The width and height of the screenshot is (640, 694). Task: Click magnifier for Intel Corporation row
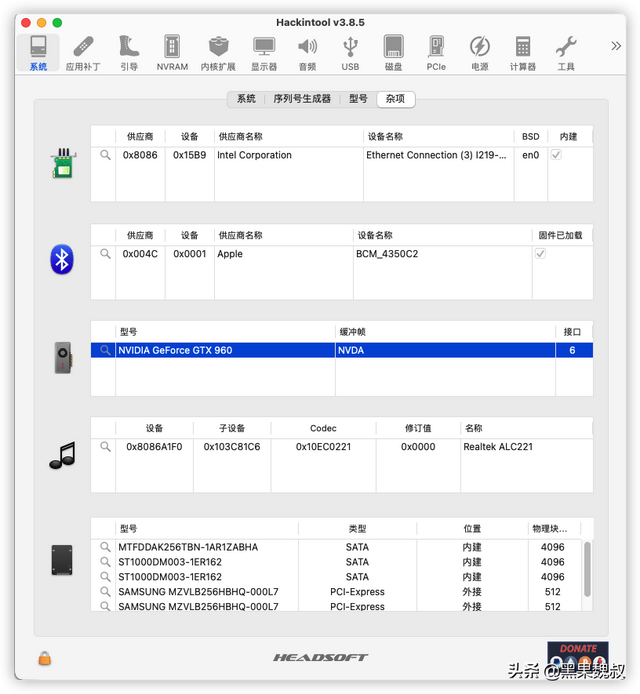pyautogui.click(x=105, y=155)
